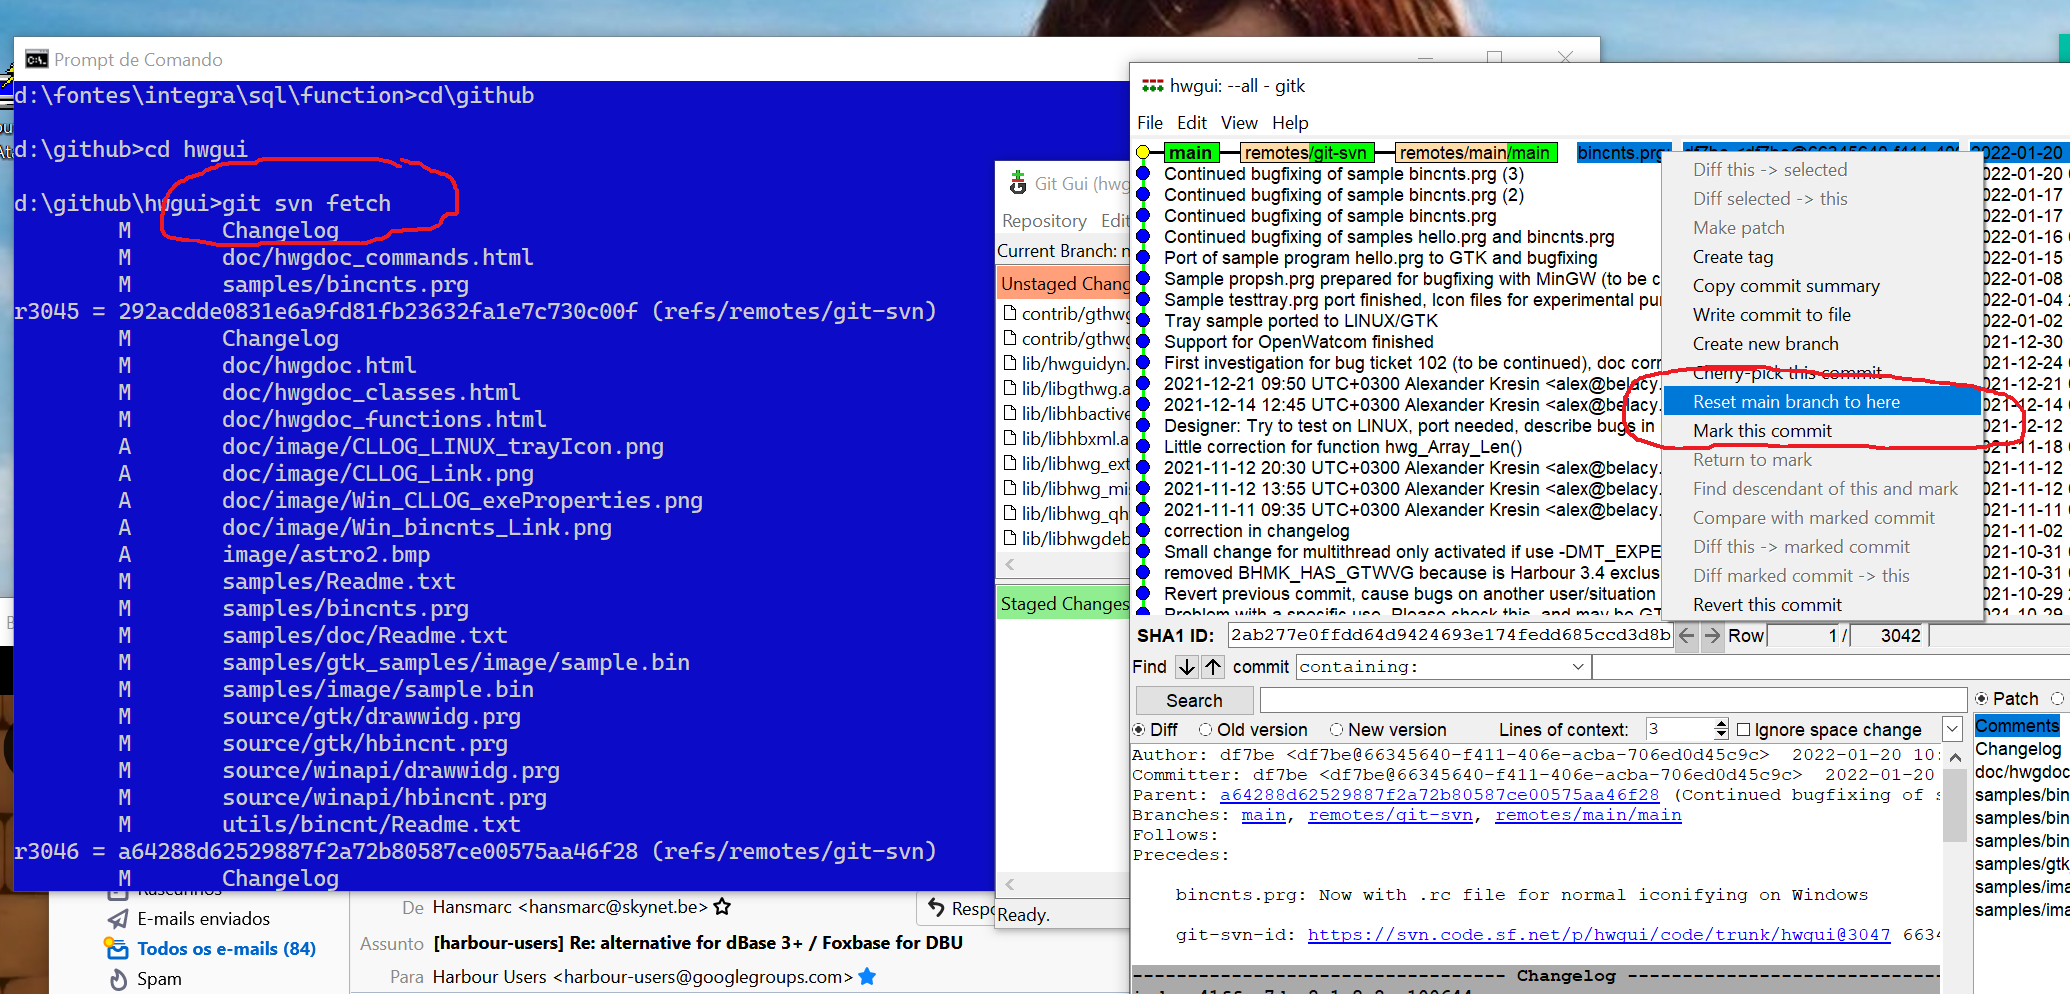Image resolution: width=2070 pixels, height=994 pixels.
Task: Click the Spam flame icon
Action: point(118,979)
